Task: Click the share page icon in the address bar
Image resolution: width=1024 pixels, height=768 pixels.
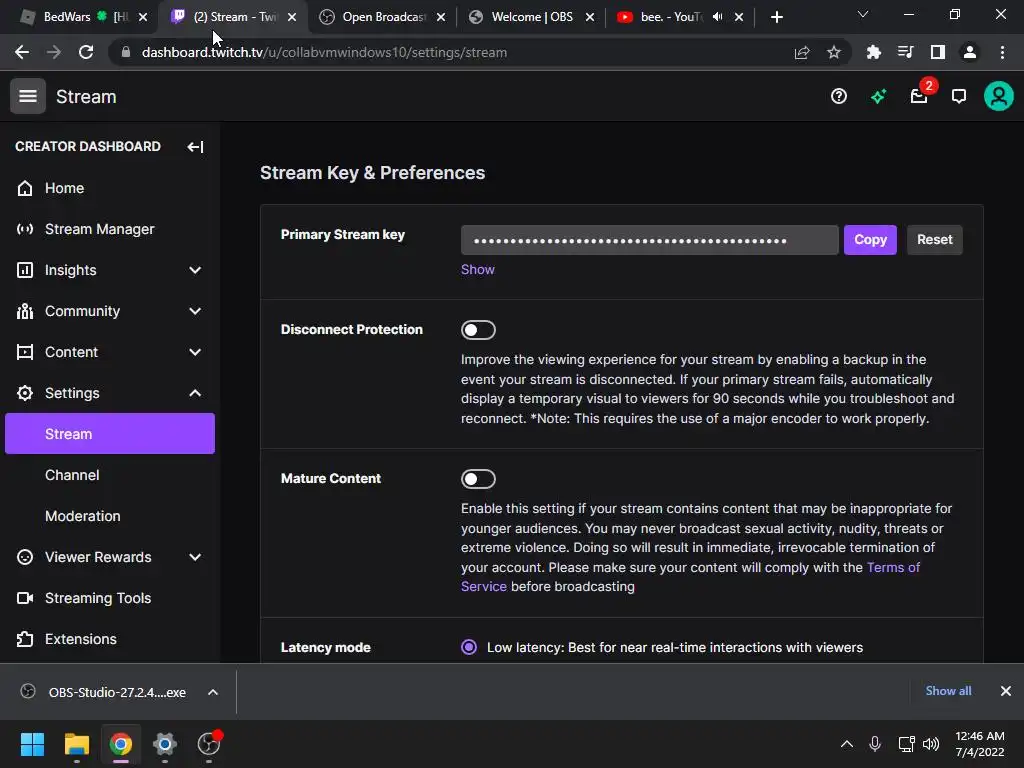Action: tap(802, 52)
